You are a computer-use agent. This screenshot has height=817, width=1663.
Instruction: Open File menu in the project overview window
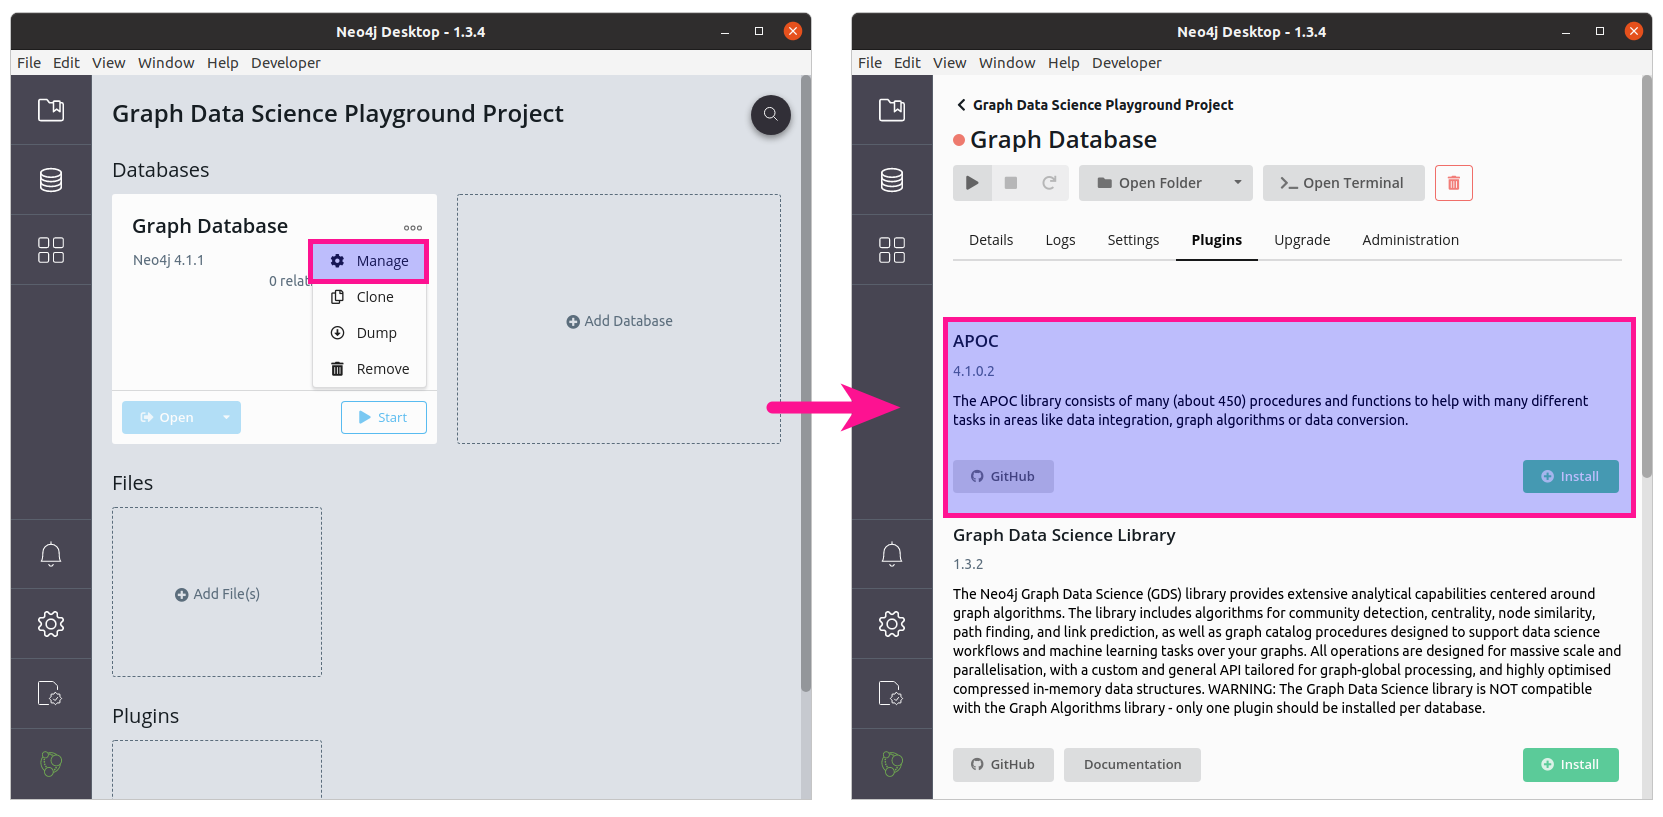click(x=29, y=63)
